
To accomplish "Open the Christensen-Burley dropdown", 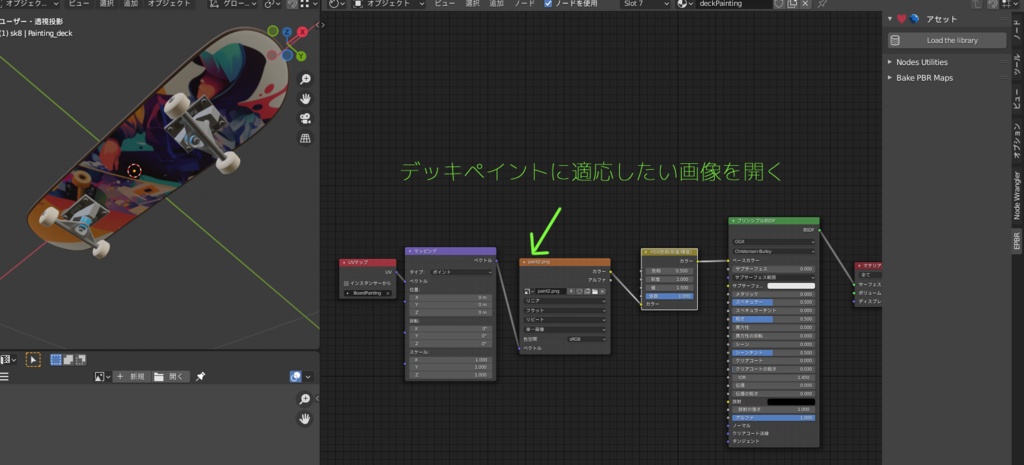I will pyautogui.click(x=774, y=251).
